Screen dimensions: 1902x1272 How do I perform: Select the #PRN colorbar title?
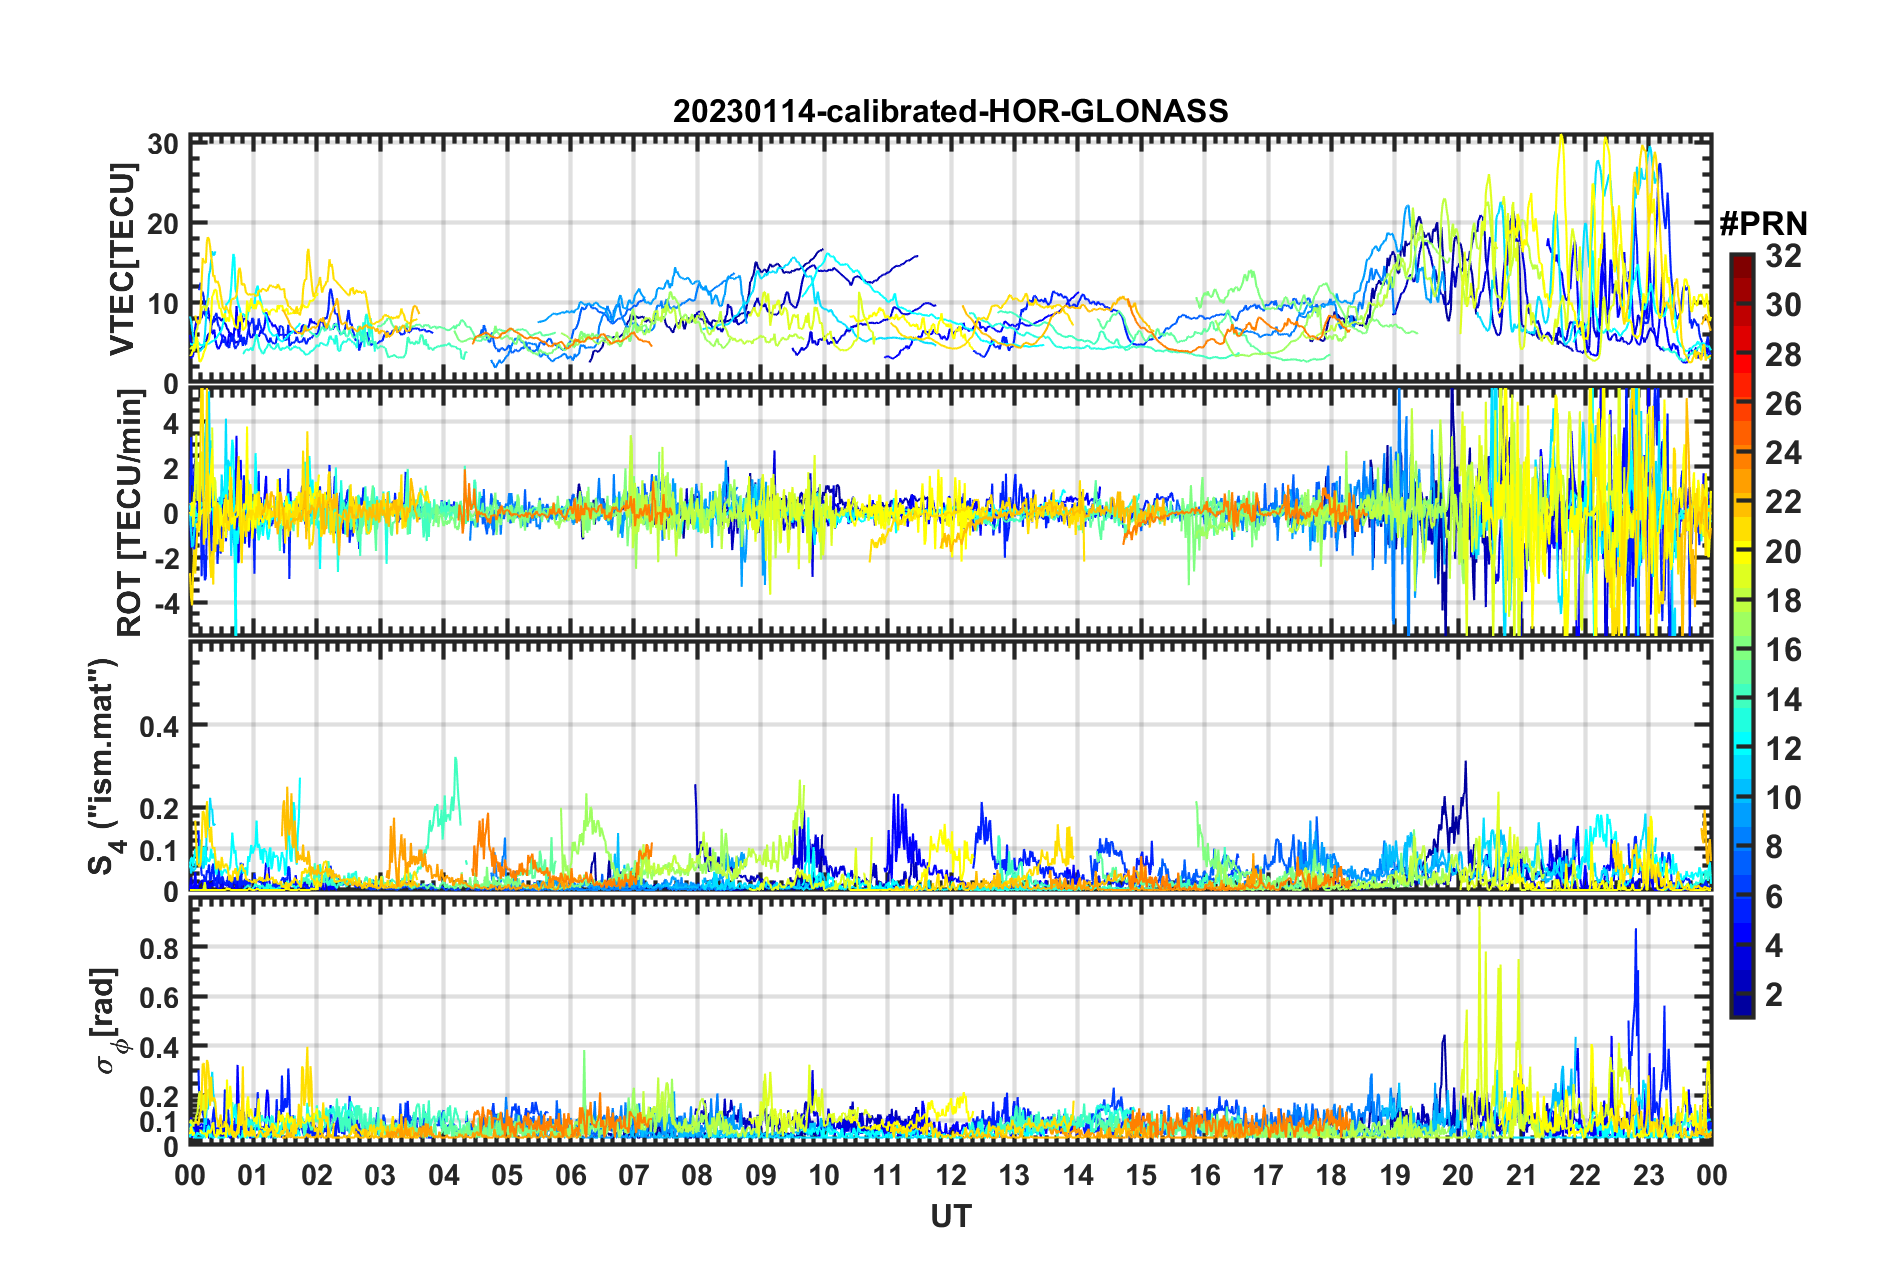(x=1763, y=224)
